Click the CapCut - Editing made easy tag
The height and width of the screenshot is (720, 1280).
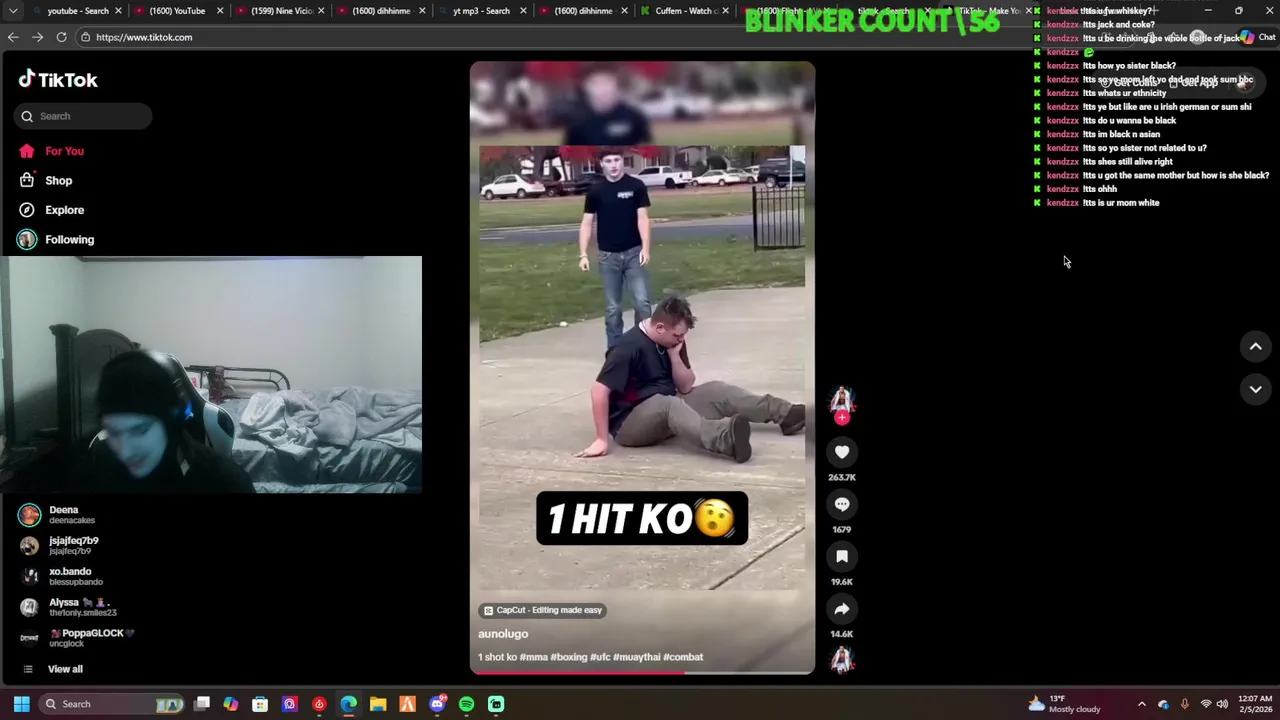coord(543,610)
